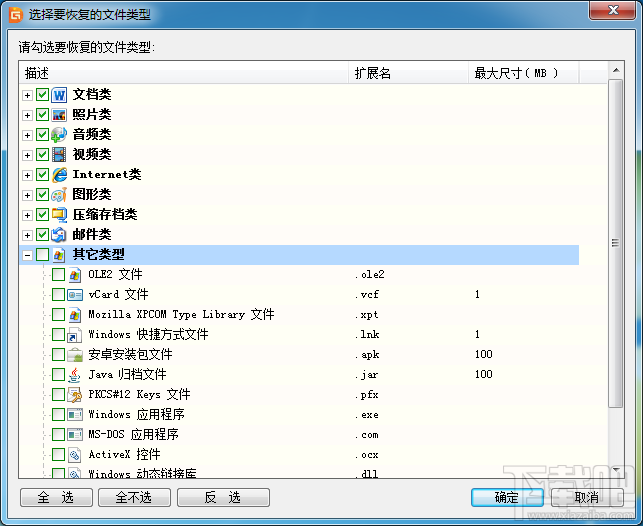643x526 pixels.
Task: Click the shortcut icon of Windows 快捷方式文件
Action: pos(74,335)
